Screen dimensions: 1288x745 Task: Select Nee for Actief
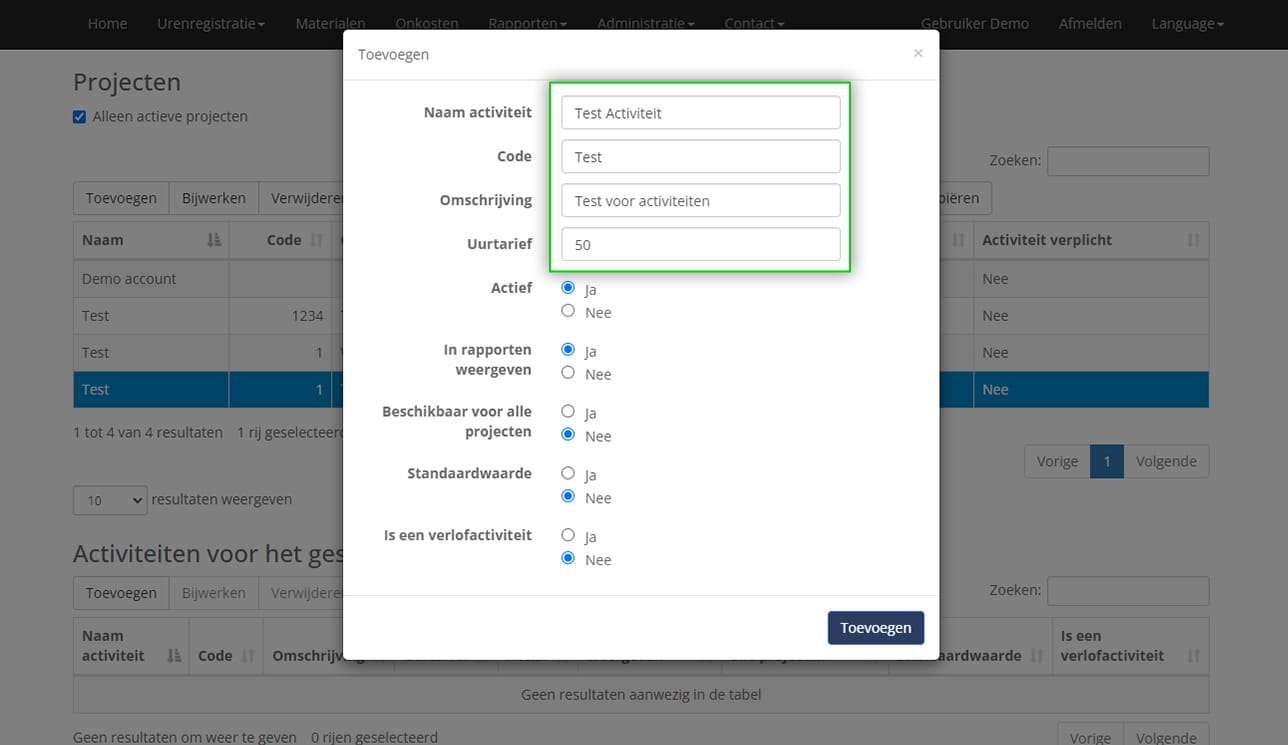pos(568,312)
